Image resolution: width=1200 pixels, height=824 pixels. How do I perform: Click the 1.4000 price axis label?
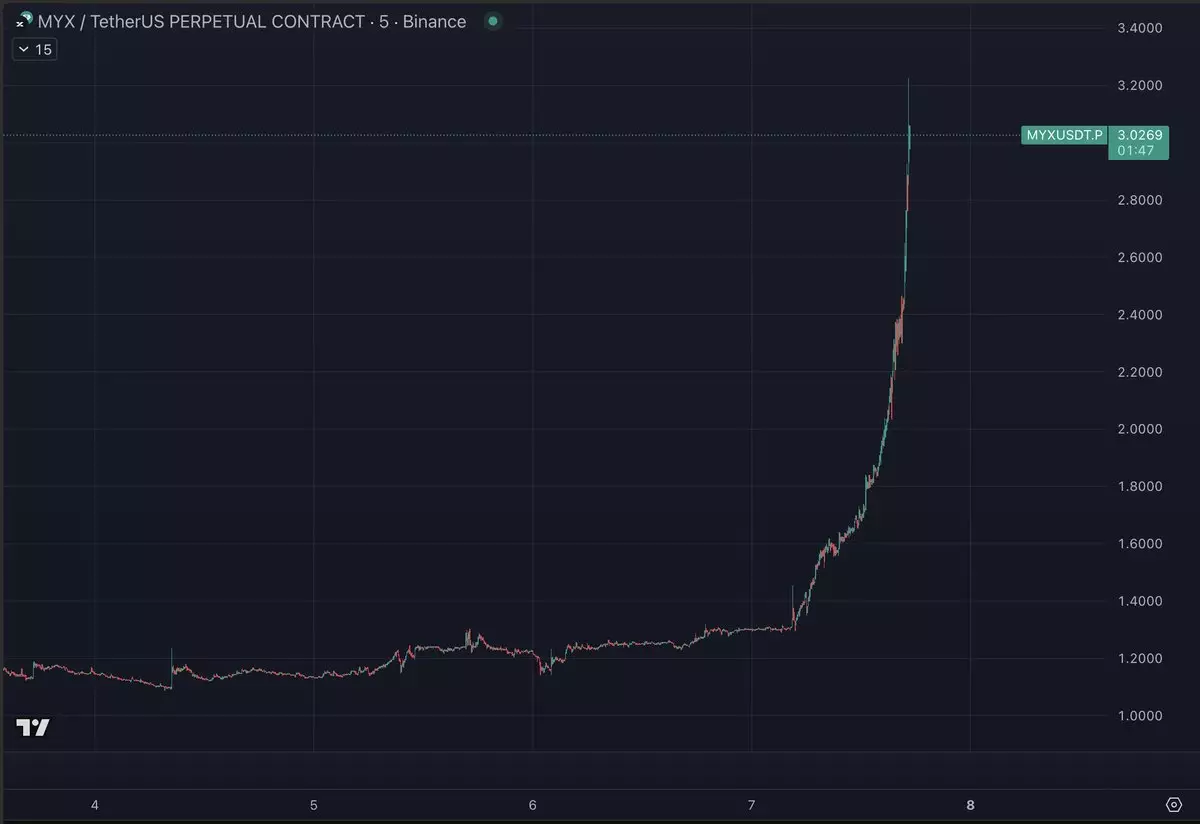(1140, 601)
